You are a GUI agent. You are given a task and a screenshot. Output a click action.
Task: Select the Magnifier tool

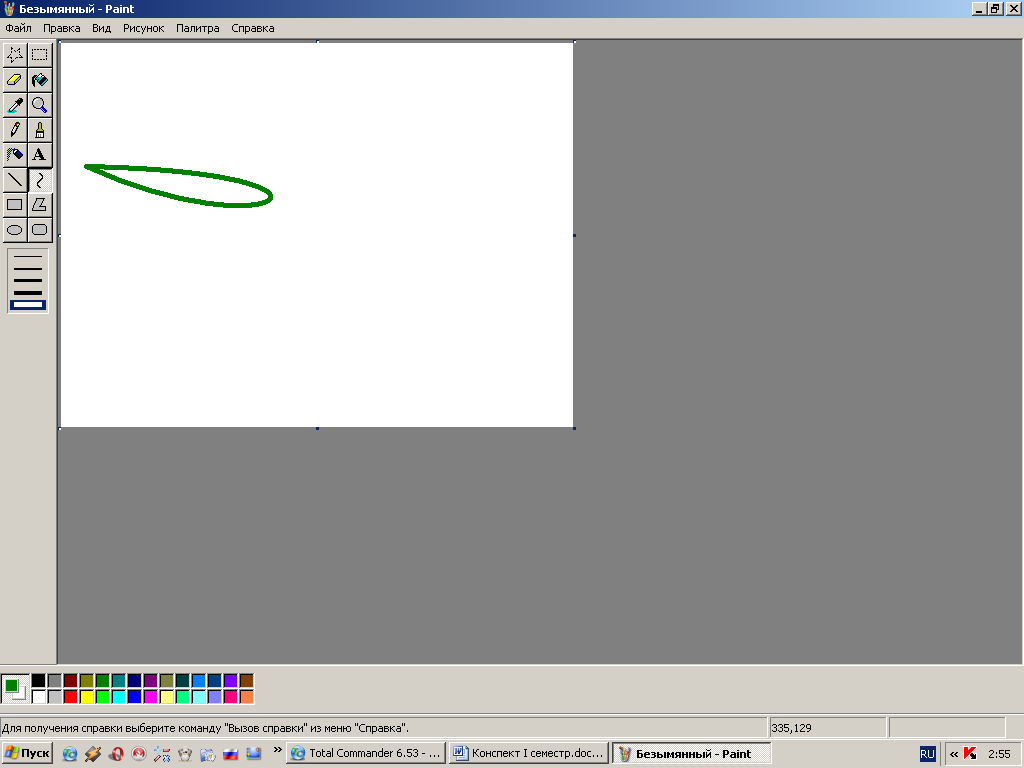click(40, 104)
